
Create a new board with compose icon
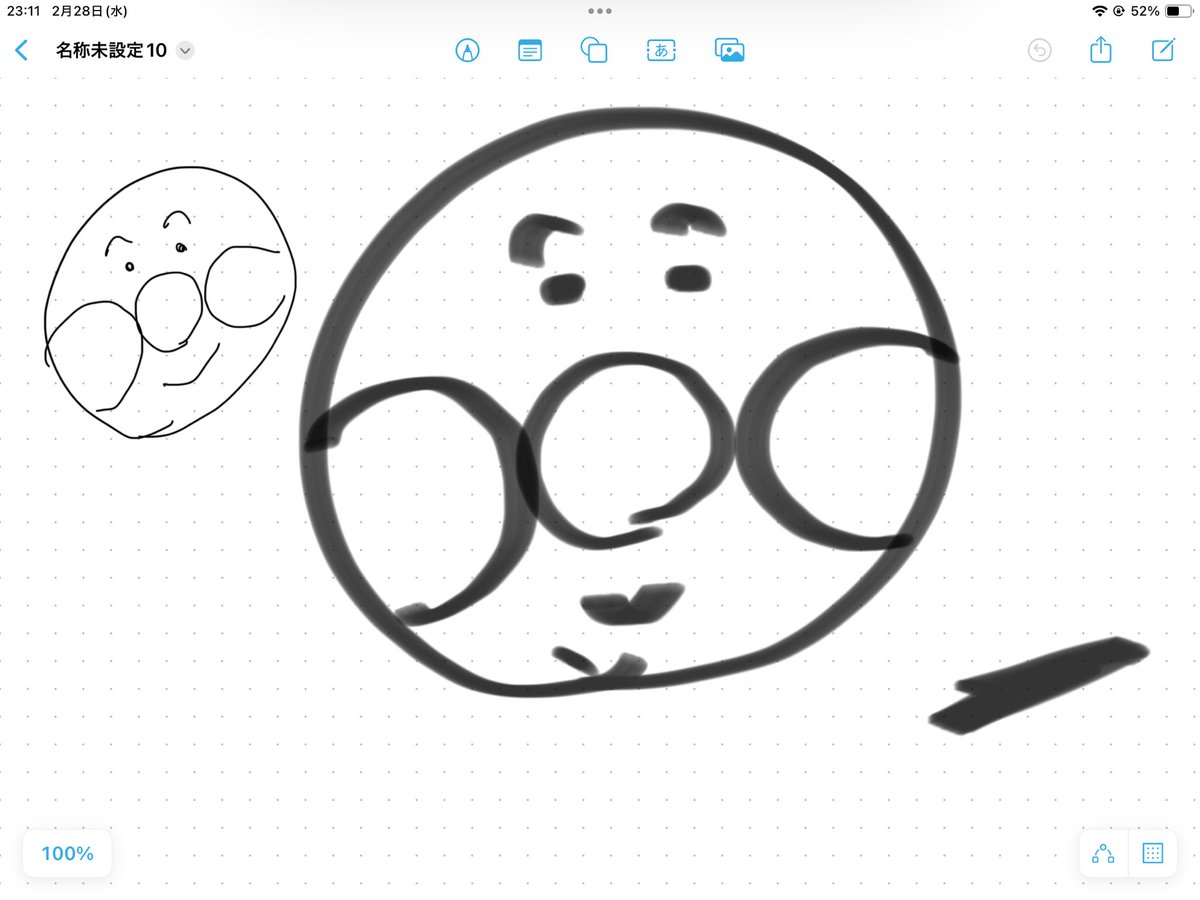(x=1163, y=50)
